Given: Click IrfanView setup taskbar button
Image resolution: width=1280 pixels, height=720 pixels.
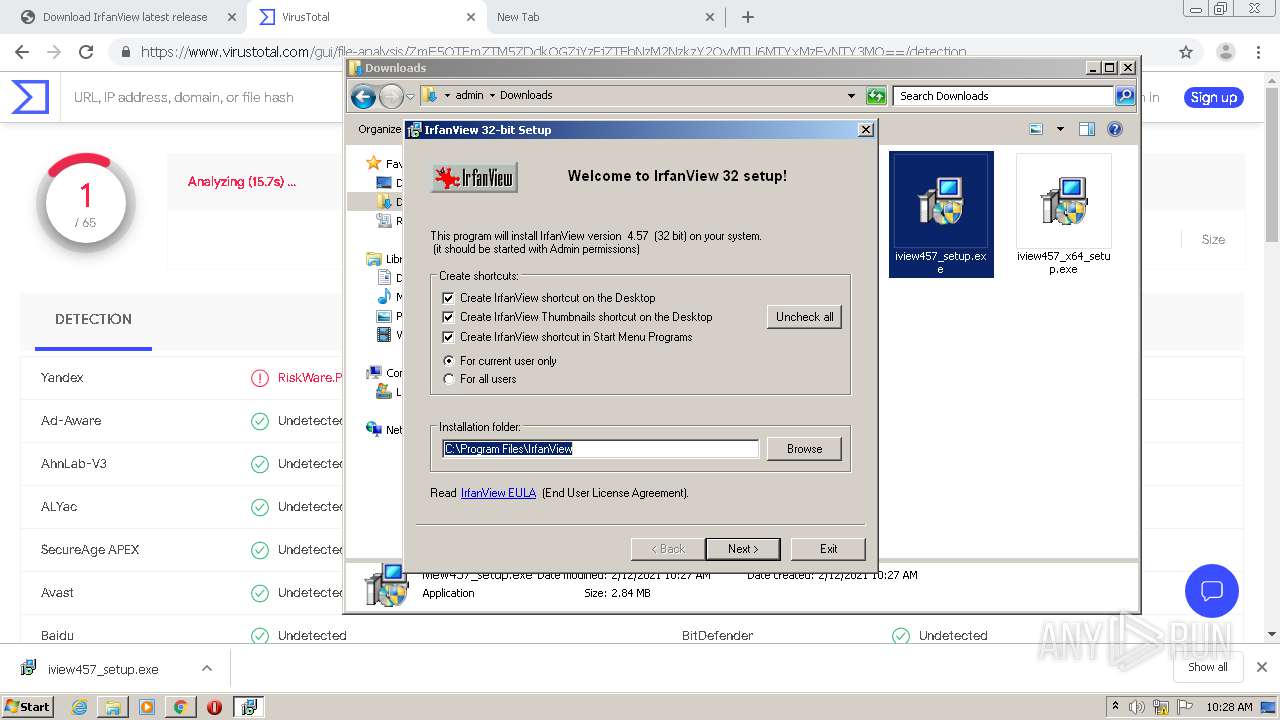Looking at the screenshot, I should (x=248, y=707).
